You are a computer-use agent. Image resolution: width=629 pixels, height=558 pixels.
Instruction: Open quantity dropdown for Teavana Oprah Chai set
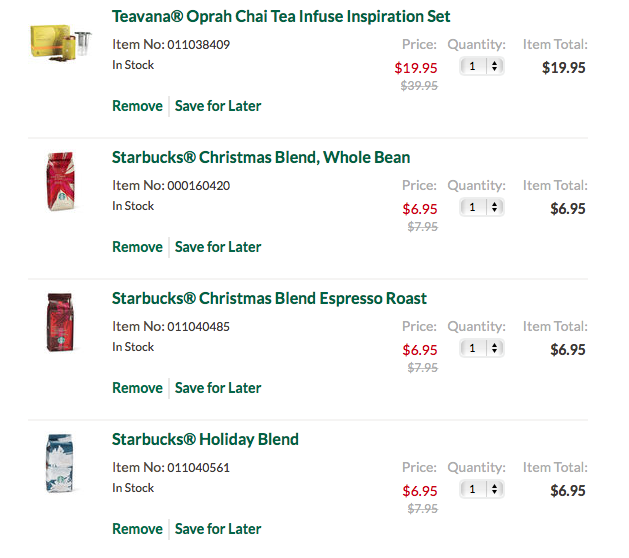coord(482,66)
